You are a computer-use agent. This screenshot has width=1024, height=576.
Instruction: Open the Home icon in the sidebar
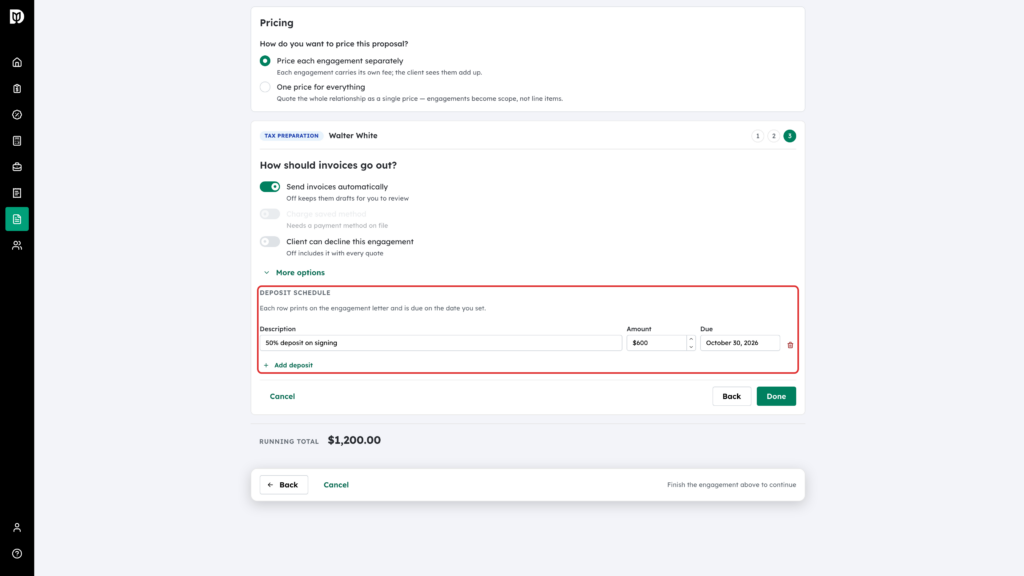tap(17, 63)
